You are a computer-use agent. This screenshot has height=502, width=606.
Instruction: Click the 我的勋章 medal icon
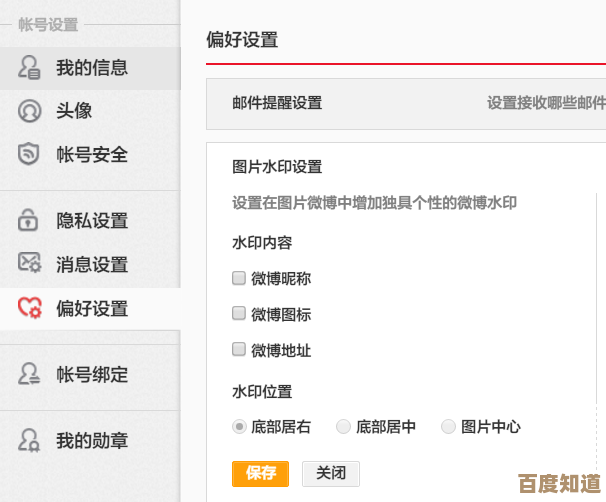point(29,440)
